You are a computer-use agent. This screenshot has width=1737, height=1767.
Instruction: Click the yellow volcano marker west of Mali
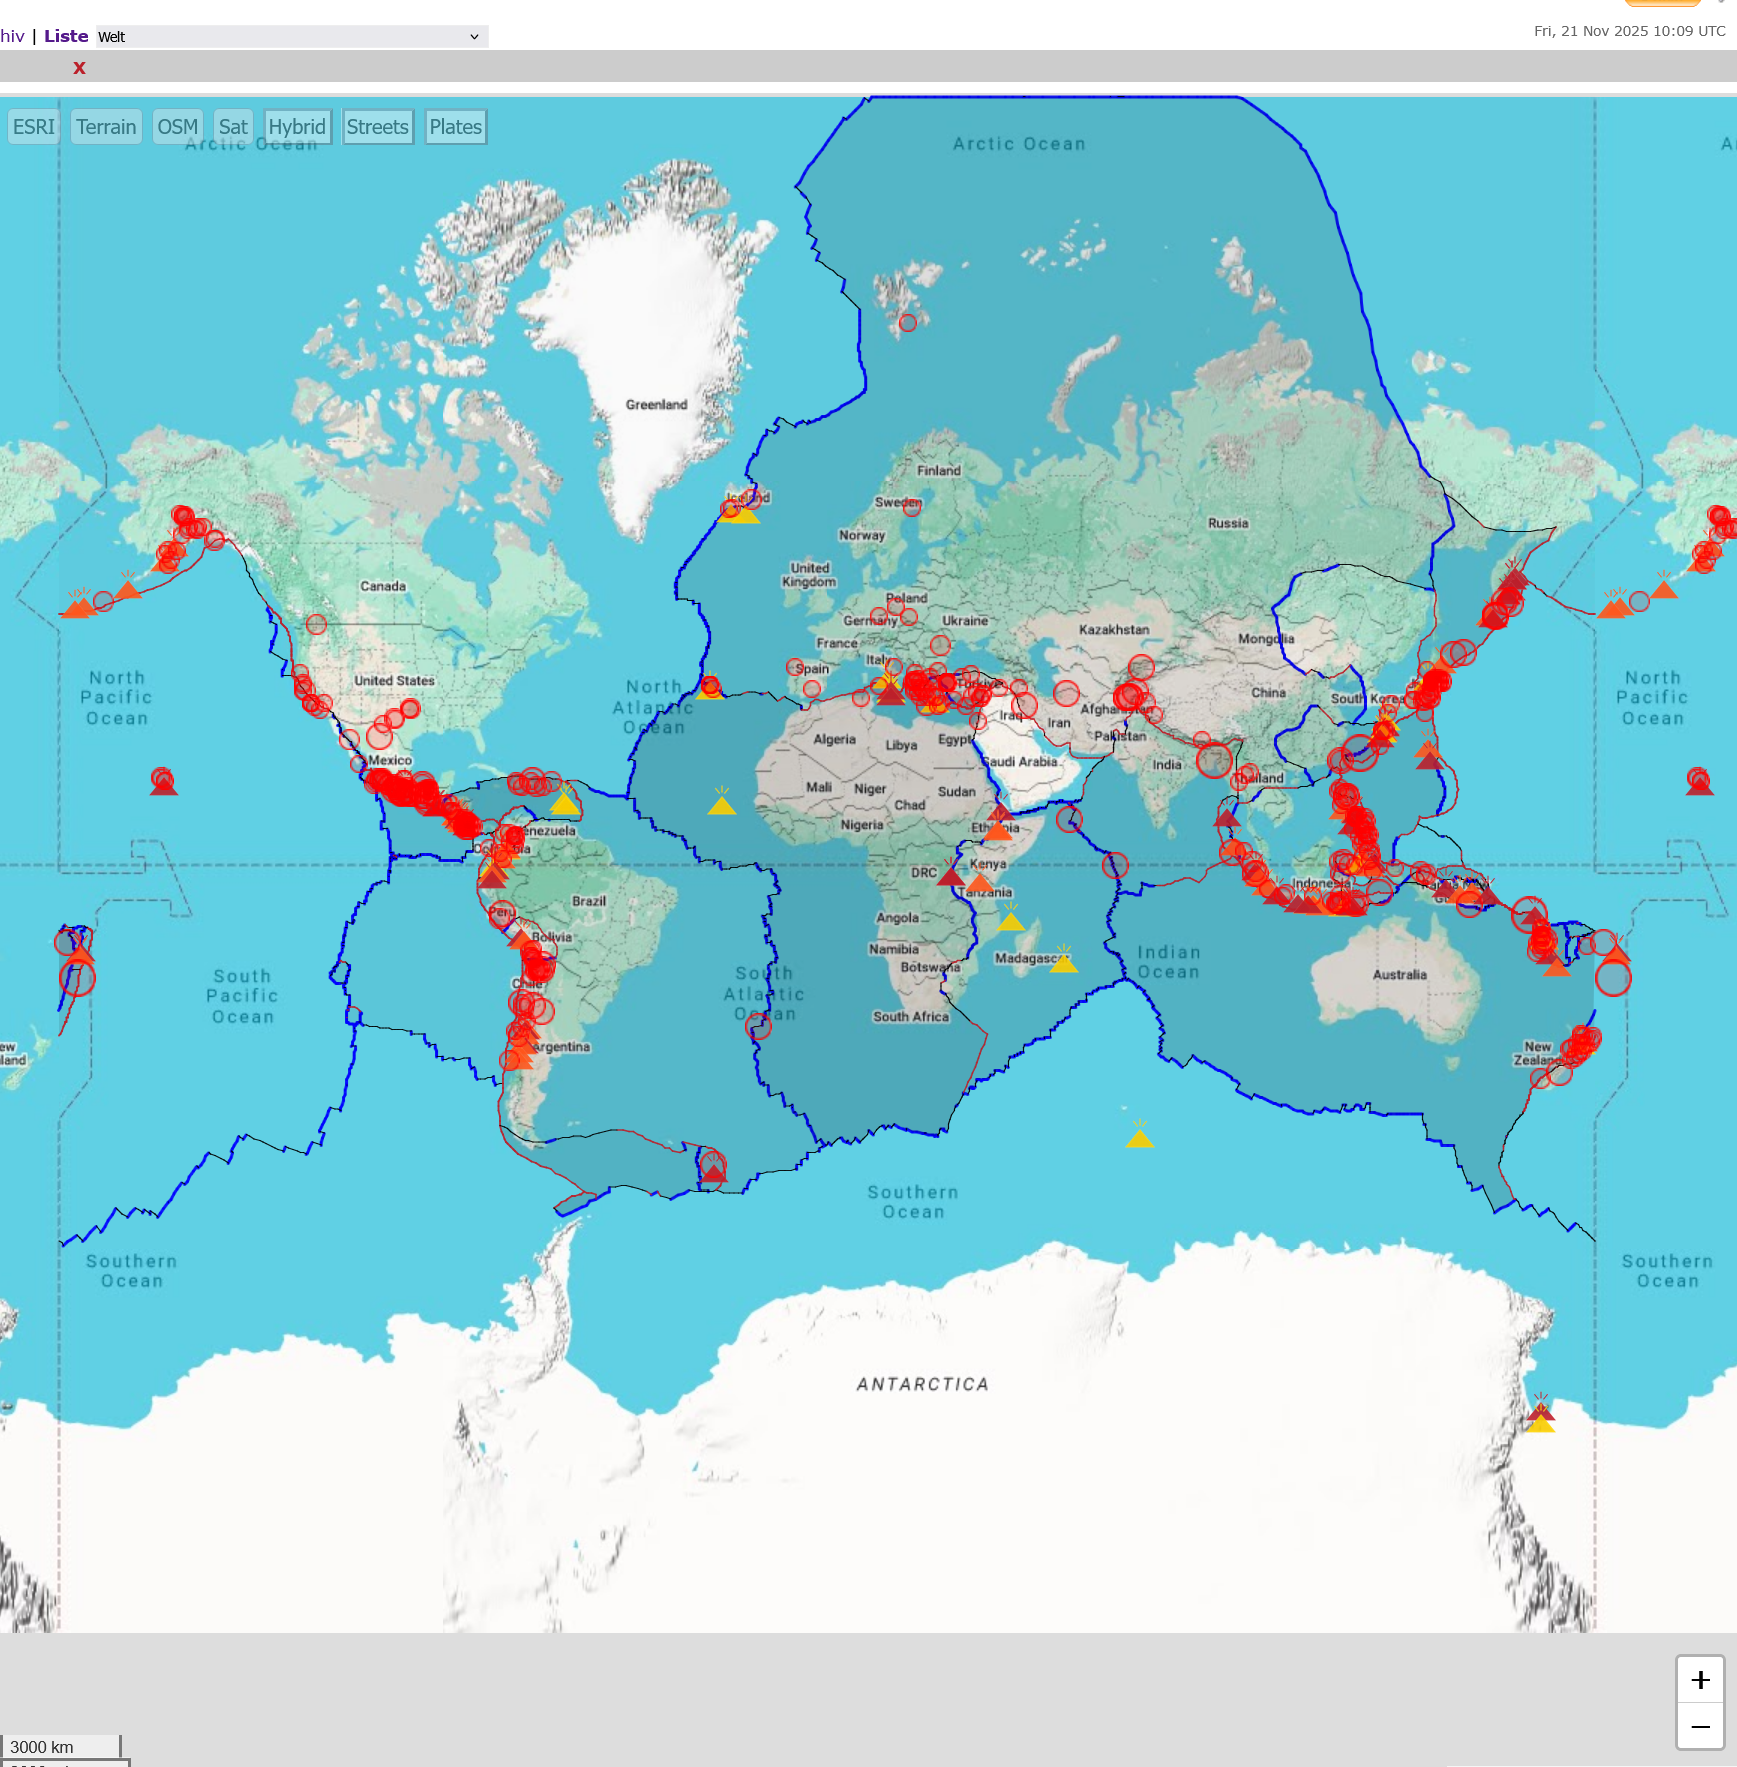point(721,804)
